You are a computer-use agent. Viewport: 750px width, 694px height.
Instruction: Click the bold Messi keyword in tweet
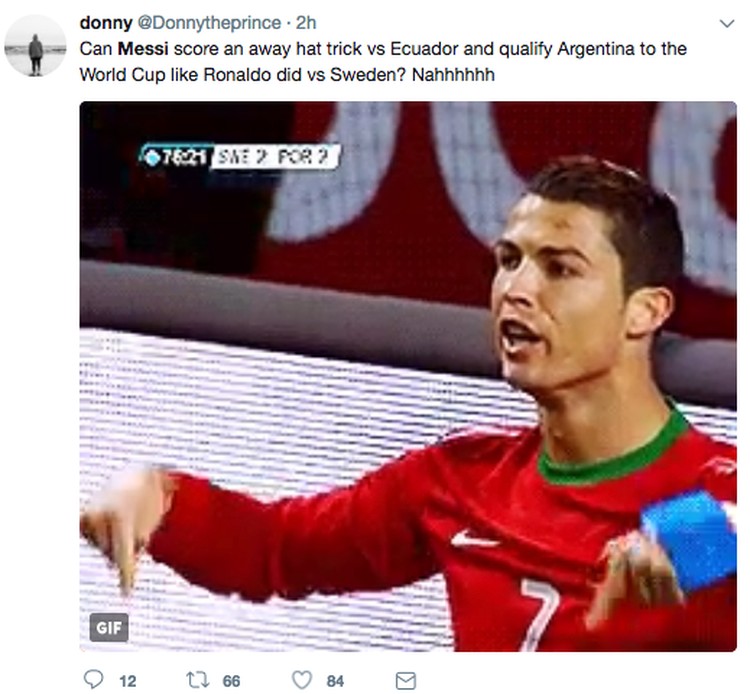coord(143,49)
